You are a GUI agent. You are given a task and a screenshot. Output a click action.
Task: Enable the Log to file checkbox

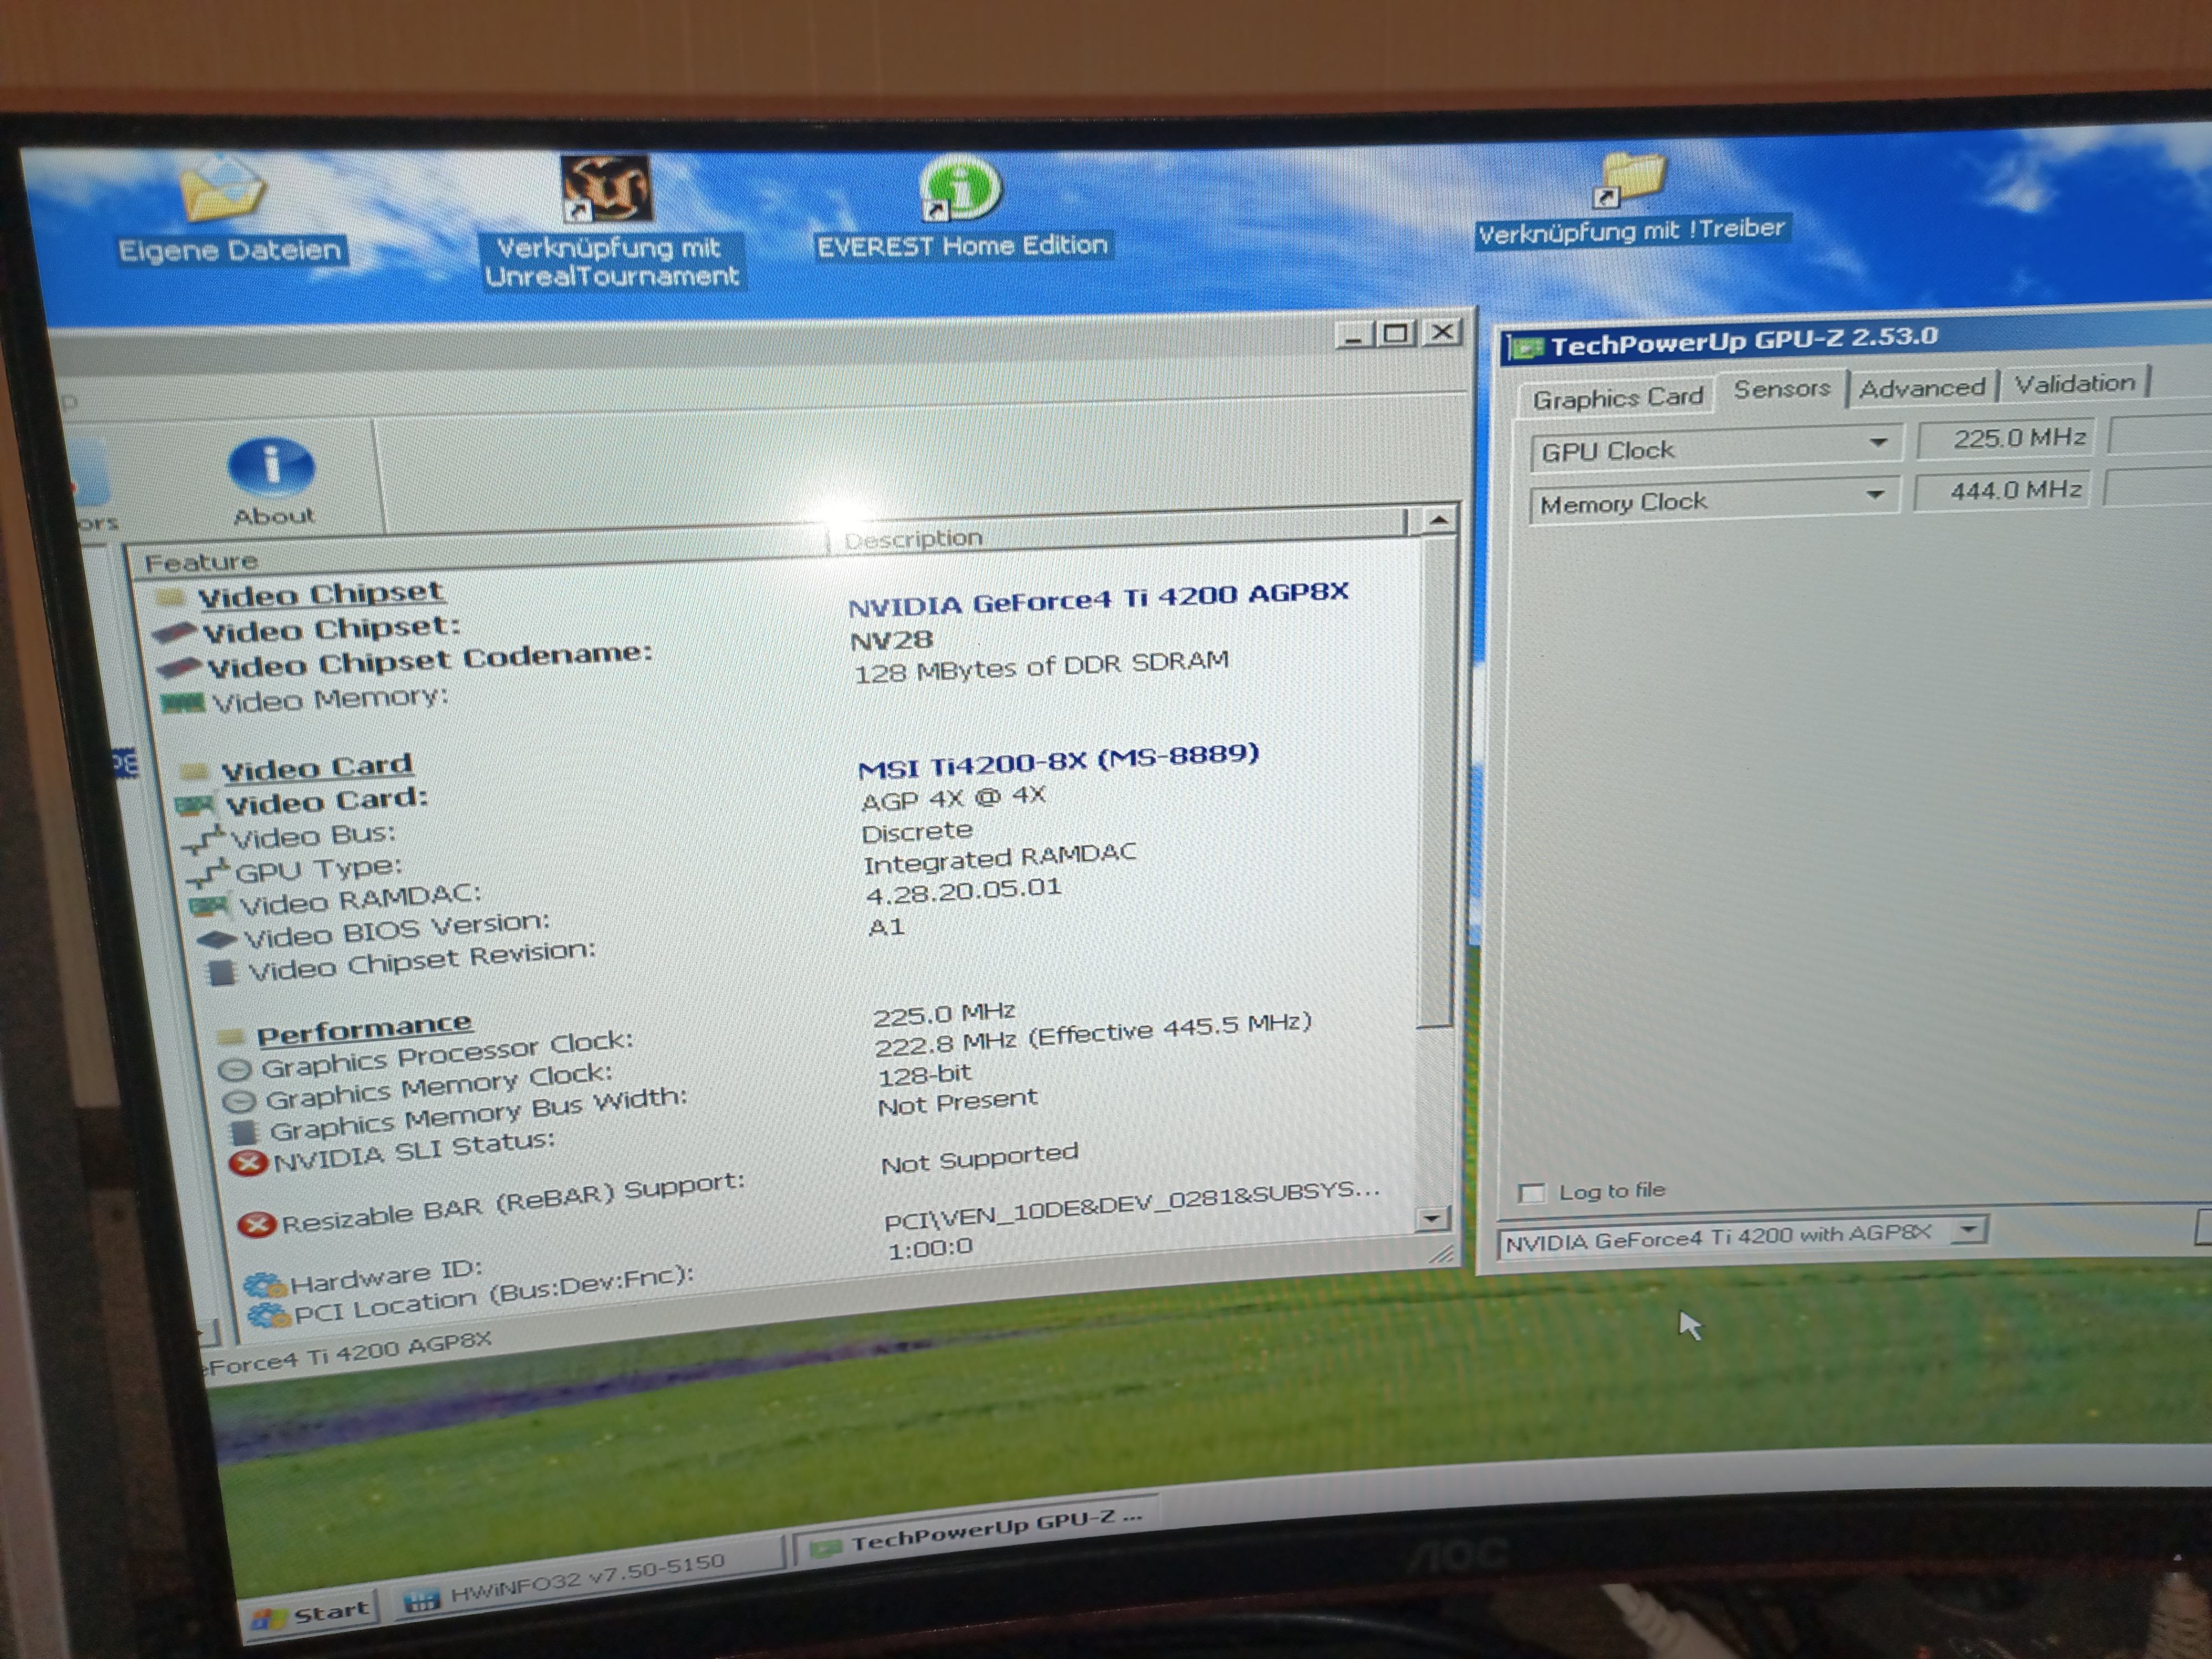(x=1531, y=1193)
